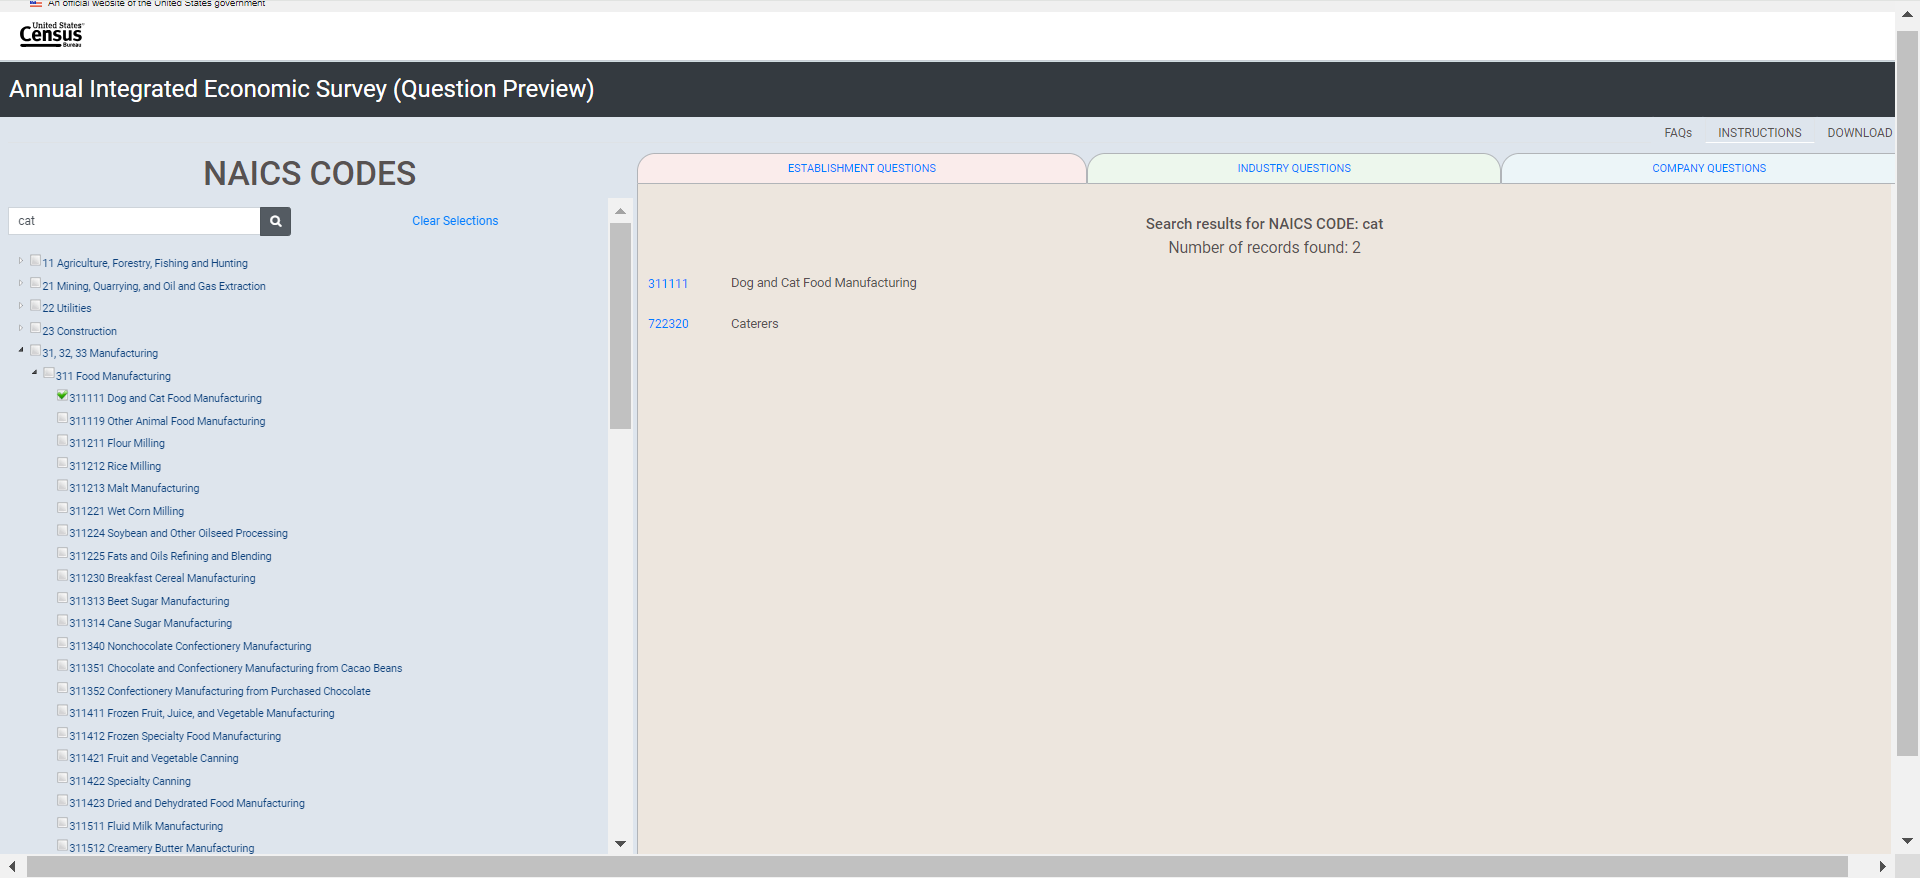Tick the 22 Utilities checkbox
The image size is (1920, 878).
(x=36, y=306)
